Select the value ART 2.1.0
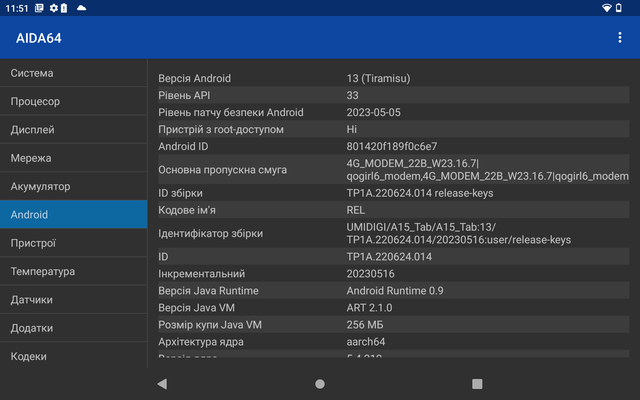640x400 pixels. 369,308
